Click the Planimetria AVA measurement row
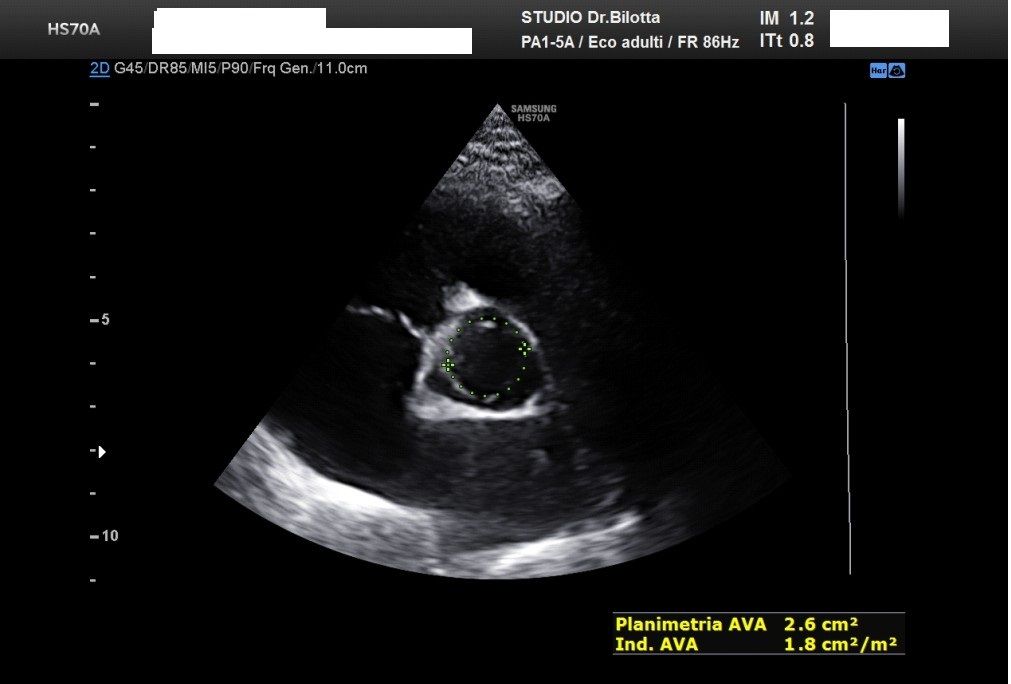The image size is (1011, 684). tap(758, 624)
